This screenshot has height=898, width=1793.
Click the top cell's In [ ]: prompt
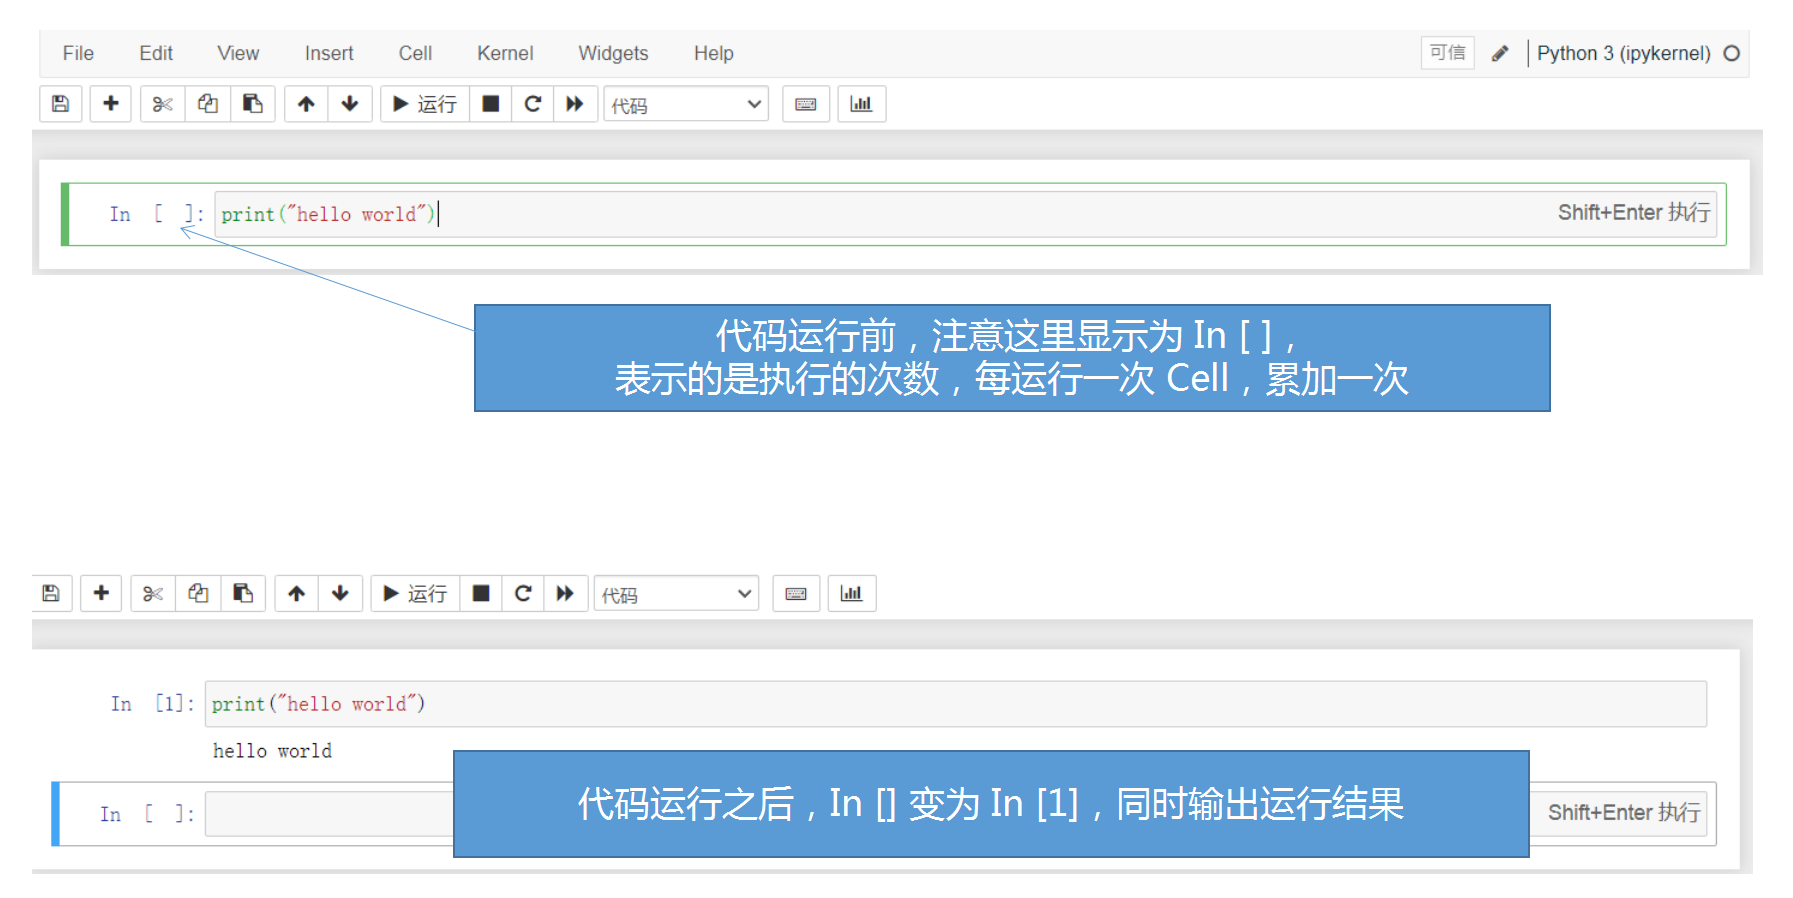tap(157, 214)
